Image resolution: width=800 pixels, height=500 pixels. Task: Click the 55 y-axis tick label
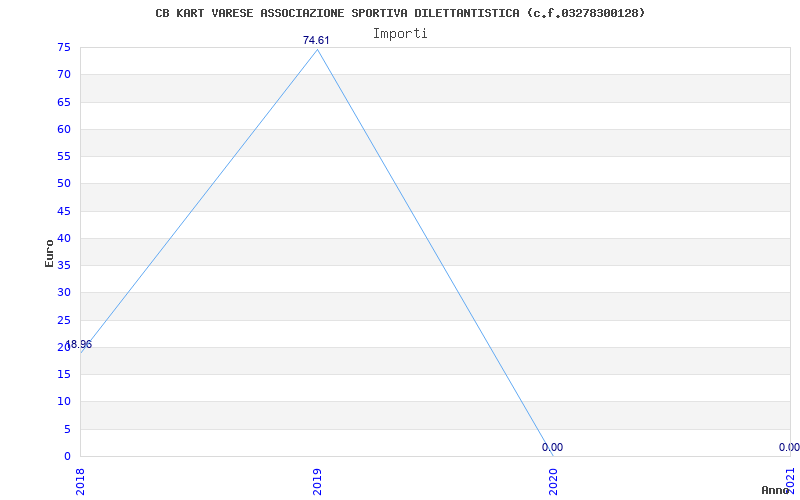(64, 156)
